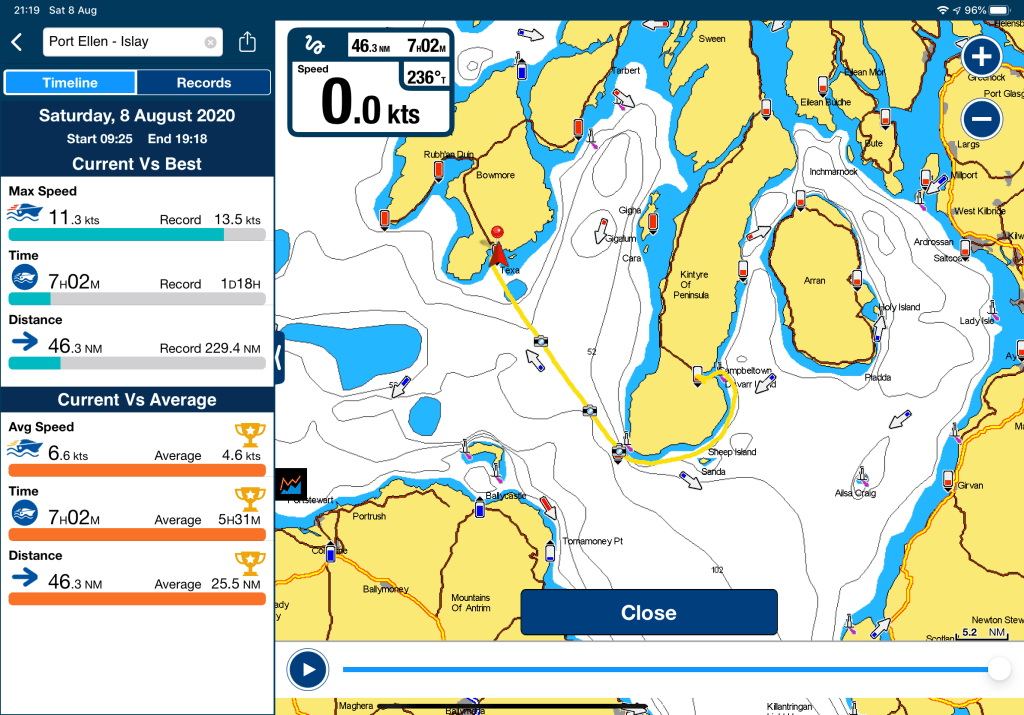The image size is (1024, 715).
Task: Open the share icon beside track name
Action: click(x=247, y=42)
